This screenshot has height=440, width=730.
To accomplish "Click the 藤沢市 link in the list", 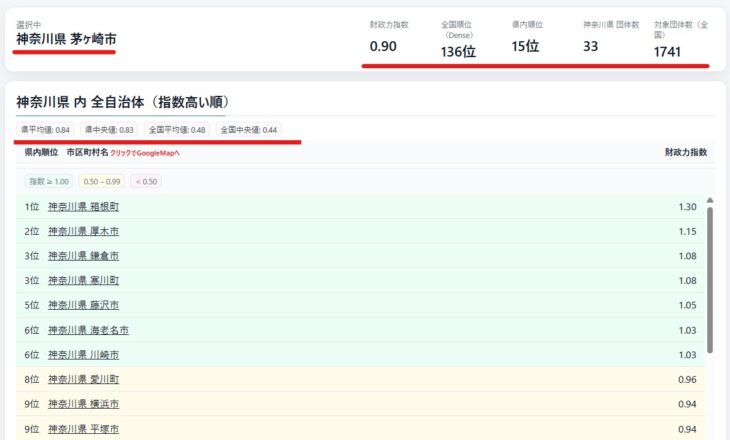I will click(x=83, y=305).
